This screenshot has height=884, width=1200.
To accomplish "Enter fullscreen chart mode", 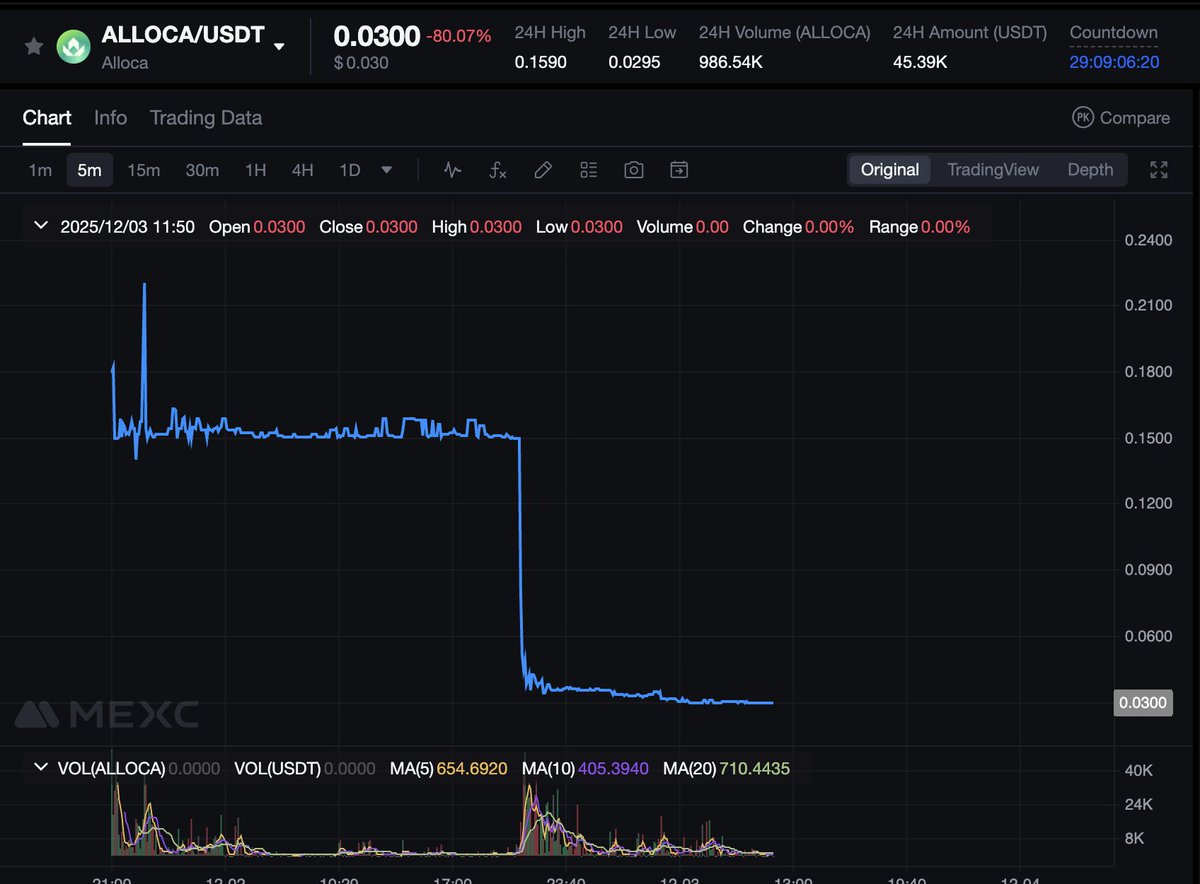I will click(x=1159, y=170).
